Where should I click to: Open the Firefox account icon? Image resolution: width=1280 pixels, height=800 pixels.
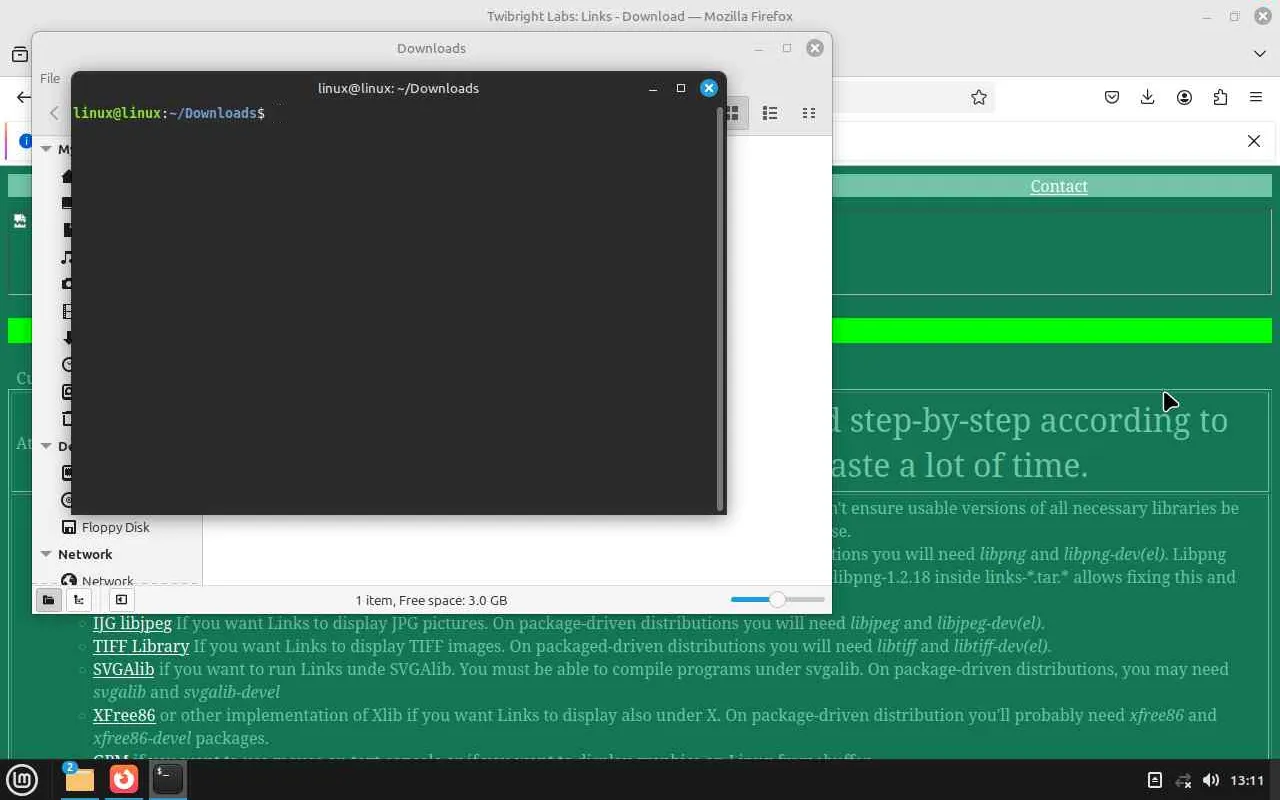point(1184,97)
